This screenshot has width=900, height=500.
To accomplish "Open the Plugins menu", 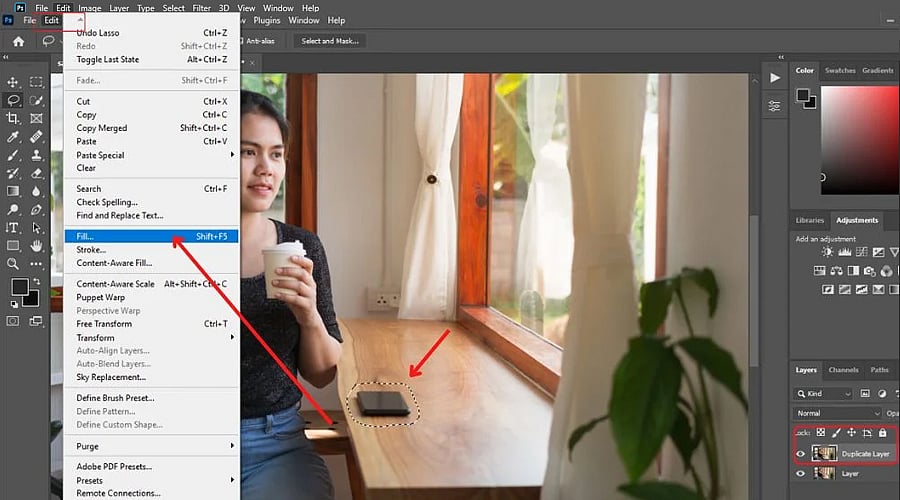I will coord(266,20).
